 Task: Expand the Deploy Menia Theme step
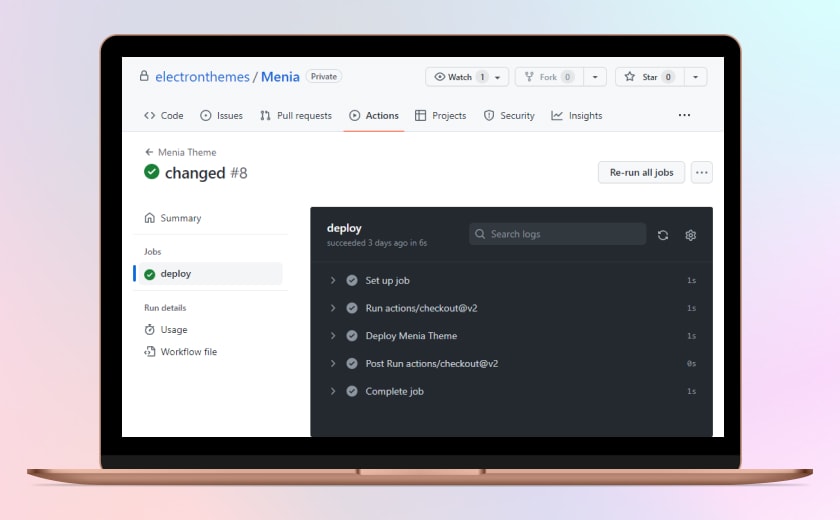tap(333, 336)
